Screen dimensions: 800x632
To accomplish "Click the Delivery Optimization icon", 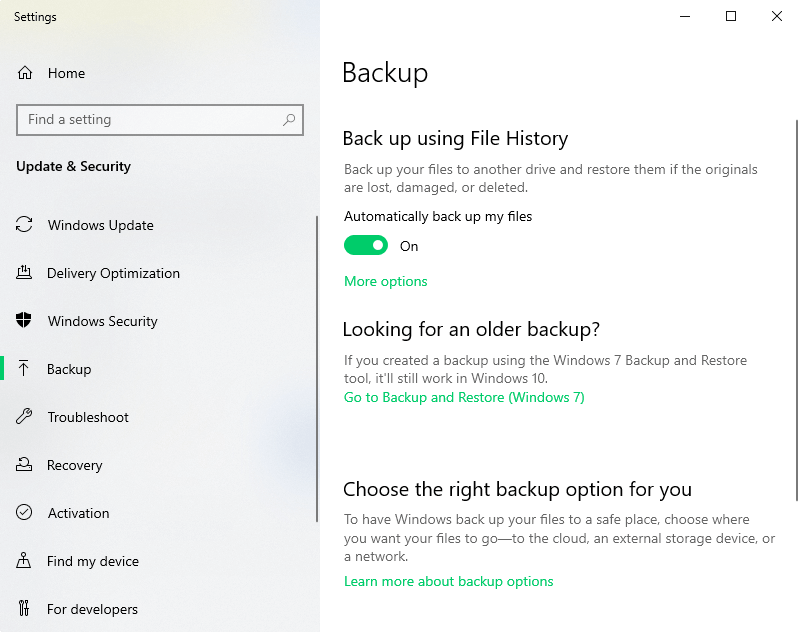I will point(25,273).
